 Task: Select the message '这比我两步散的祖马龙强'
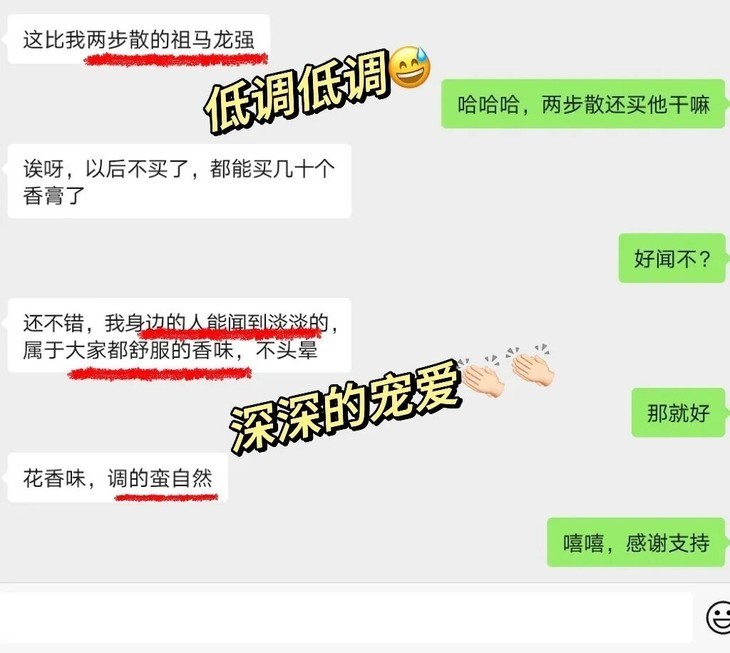tap(139, 40)
